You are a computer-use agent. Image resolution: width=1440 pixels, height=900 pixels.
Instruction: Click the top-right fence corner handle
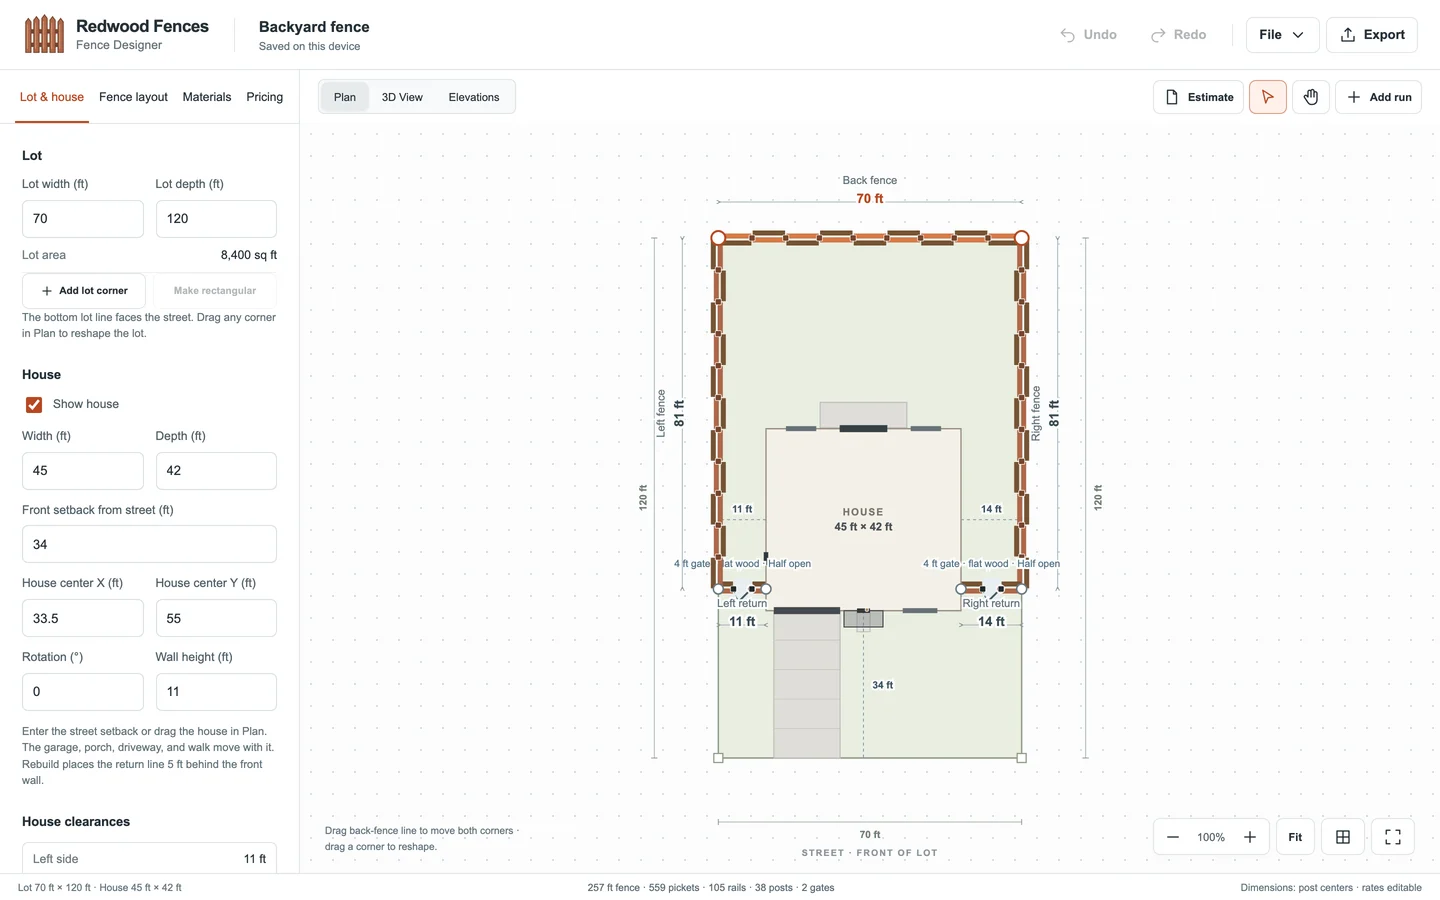1021,238
